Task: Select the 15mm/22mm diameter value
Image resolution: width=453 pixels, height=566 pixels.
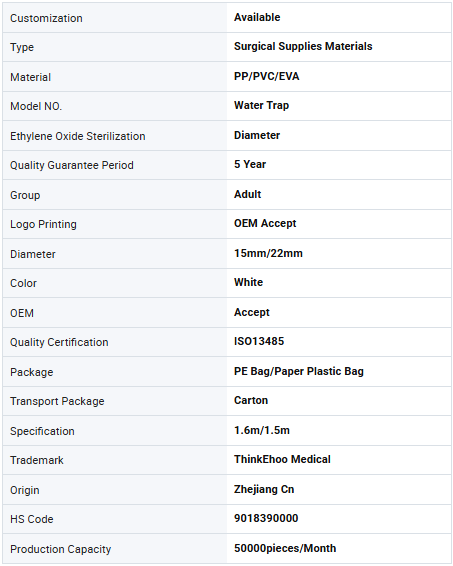Action: [x=268, y=253]
